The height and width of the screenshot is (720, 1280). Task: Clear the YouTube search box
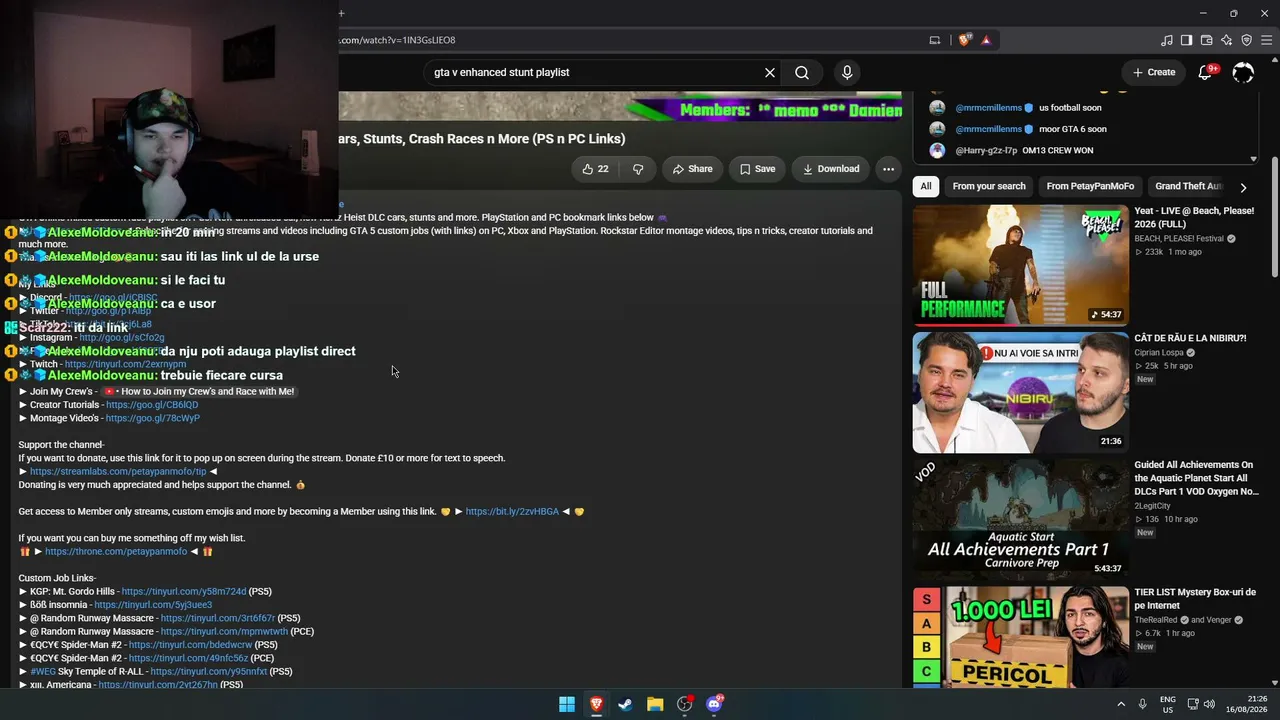click(x=770, y=72)
